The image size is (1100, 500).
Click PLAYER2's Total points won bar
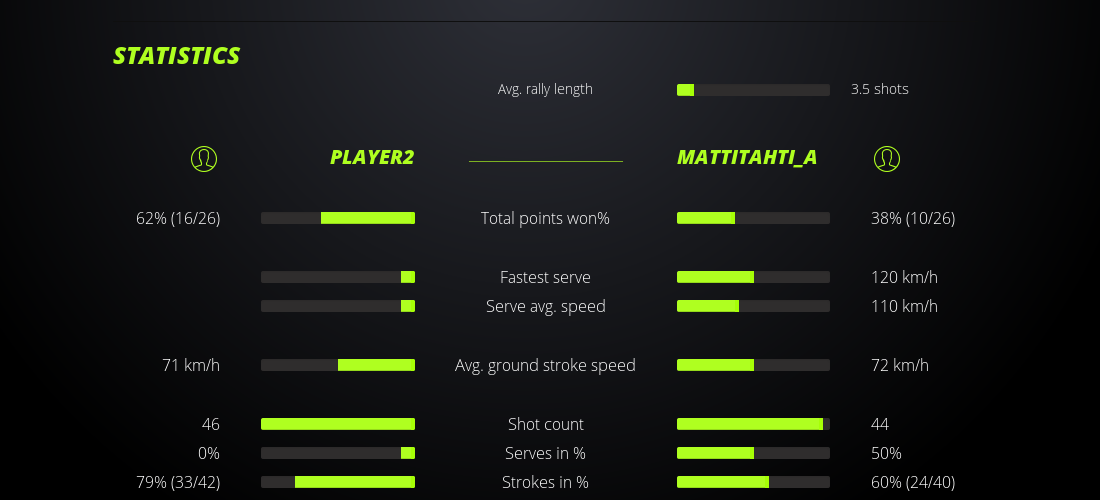coord(338,218)
